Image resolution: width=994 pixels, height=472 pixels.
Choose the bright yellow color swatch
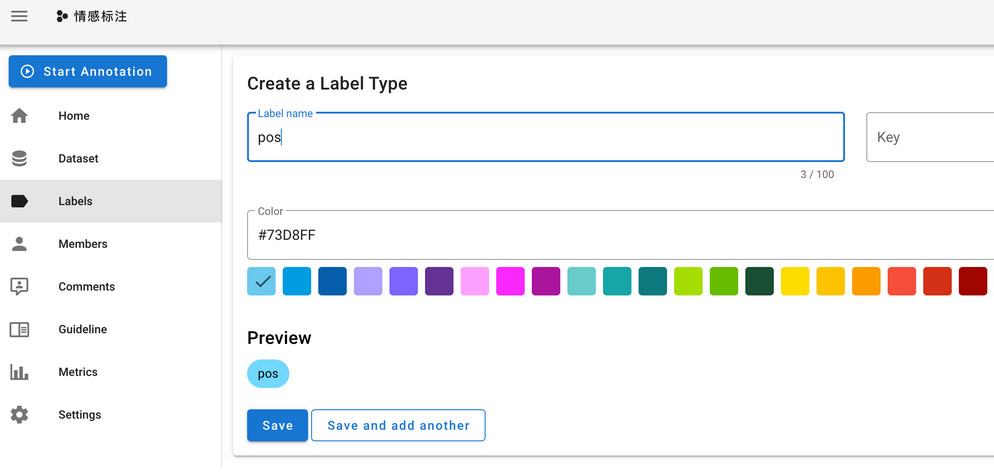pyautogui.click(x=795, y=281)
